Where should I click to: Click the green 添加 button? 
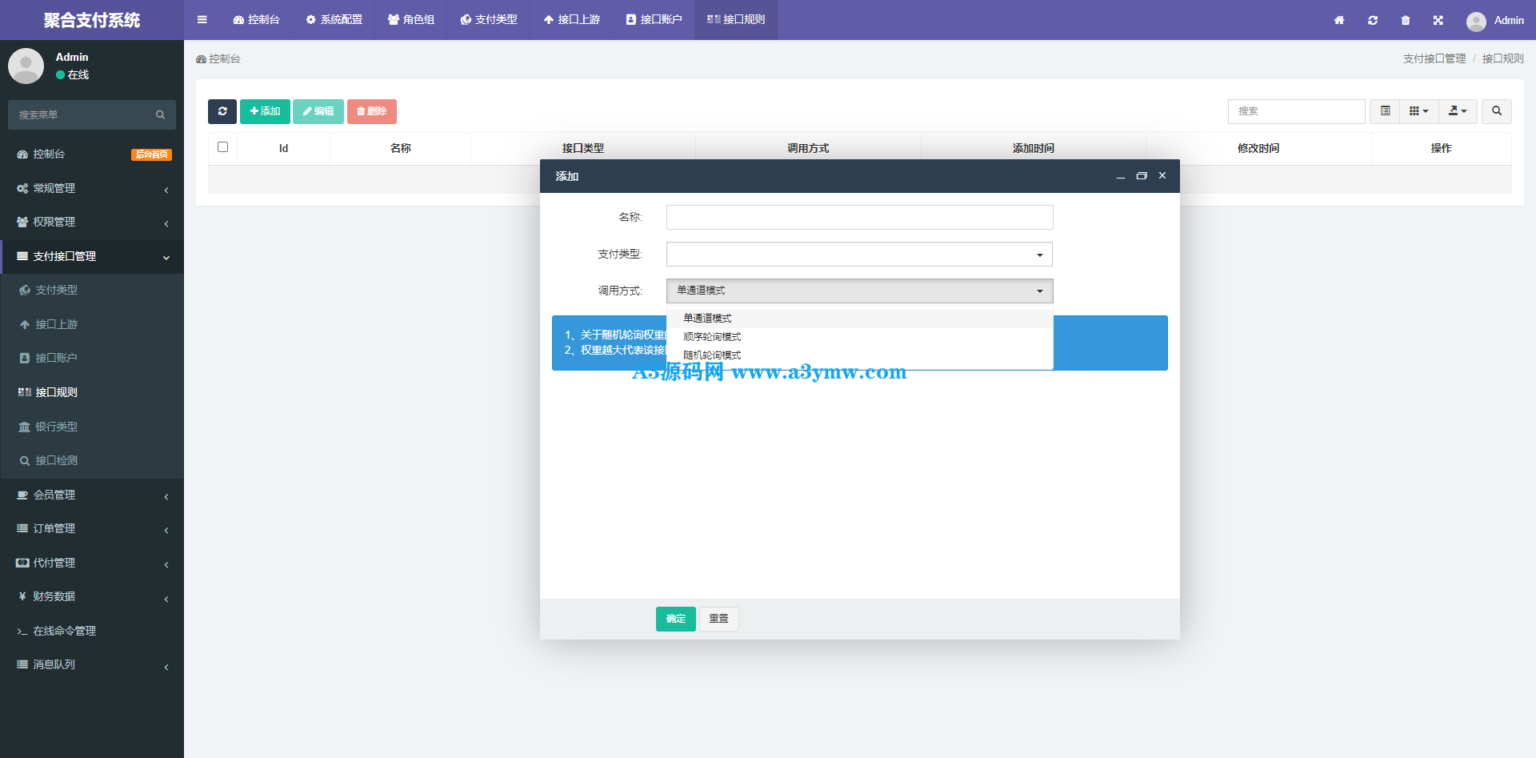coord(265,111)
